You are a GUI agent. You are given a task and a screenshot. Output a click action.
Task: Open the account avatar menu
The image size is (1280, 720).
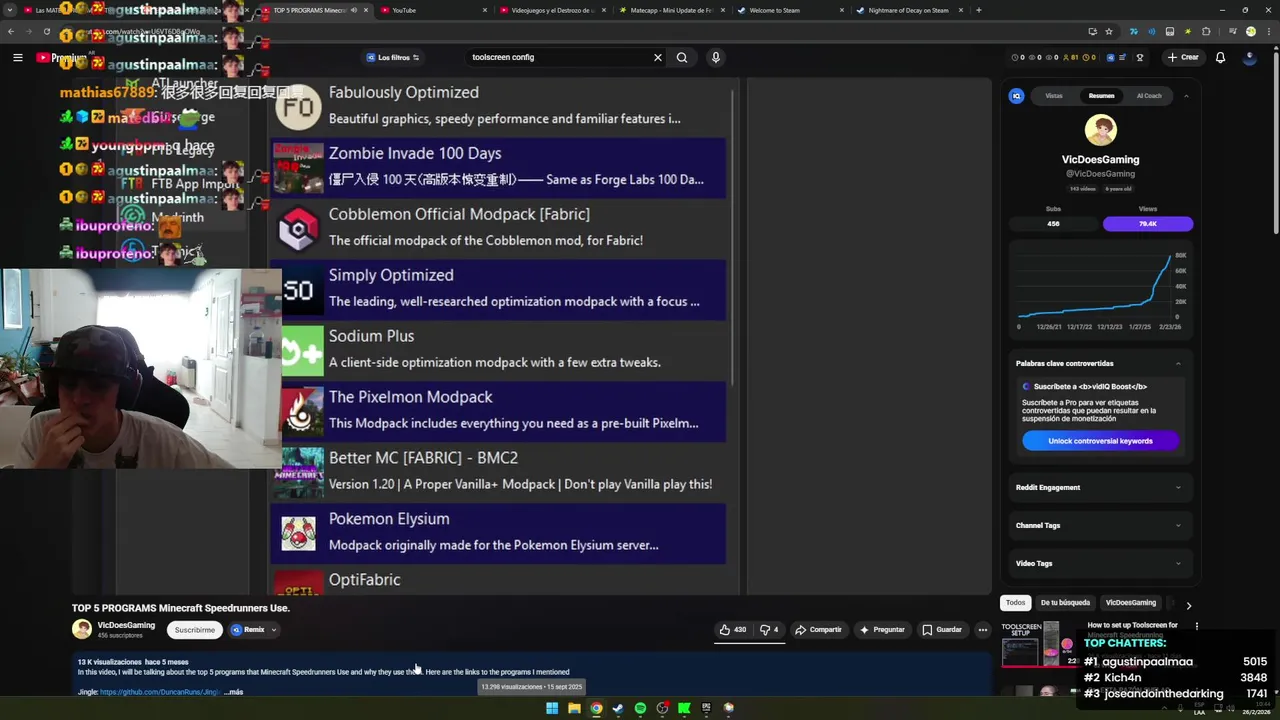click(1249, 58)
